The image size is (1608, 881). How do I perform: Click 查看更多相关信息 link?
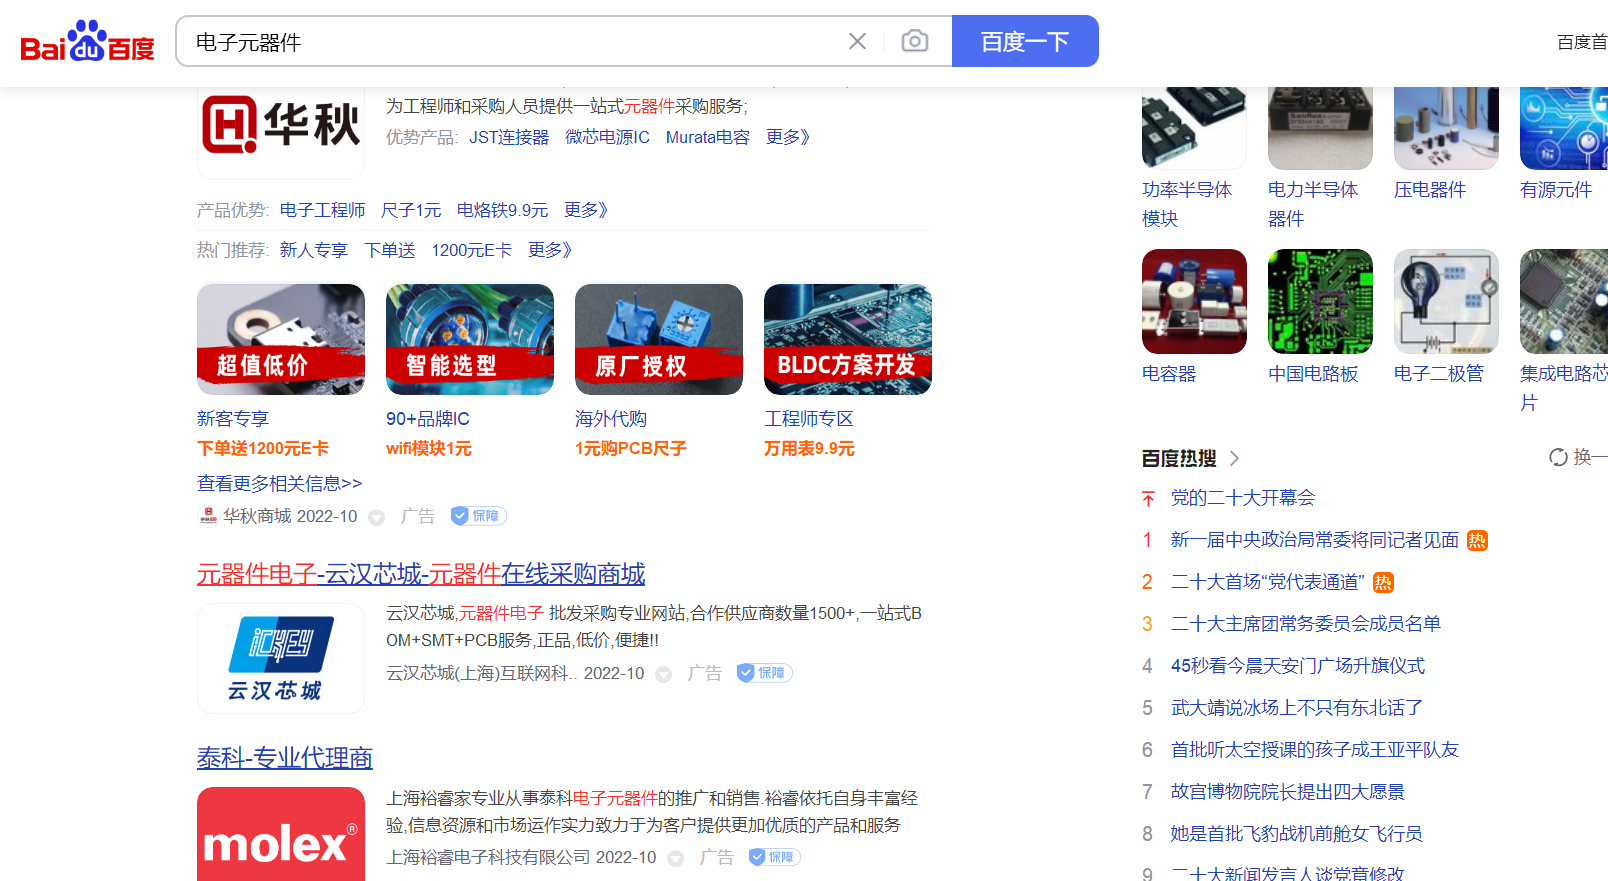(x=279, y=483)
